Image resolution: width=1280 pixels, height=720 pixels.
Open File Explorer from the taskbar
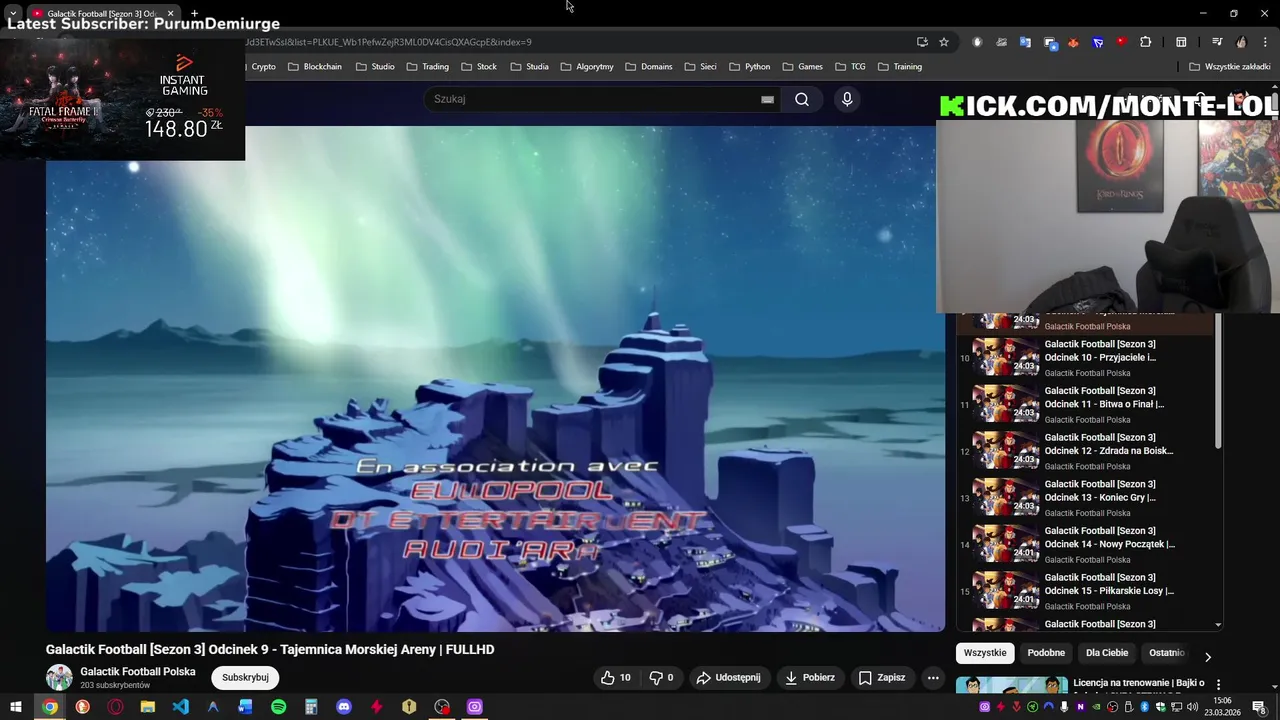point(147,707)
